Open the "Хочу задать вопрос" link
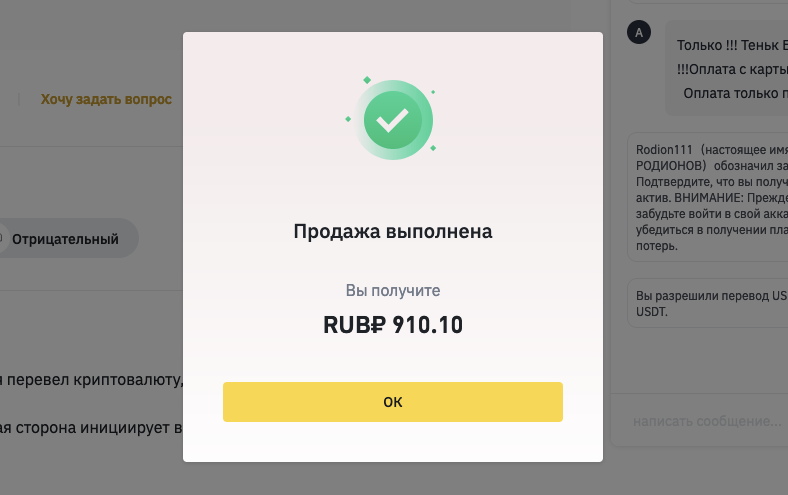 [x=106, y=99]
